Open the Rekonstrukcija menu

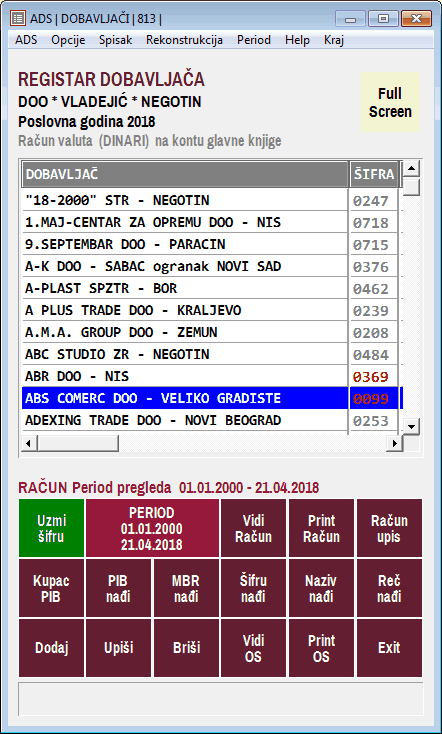coord(184,40)
